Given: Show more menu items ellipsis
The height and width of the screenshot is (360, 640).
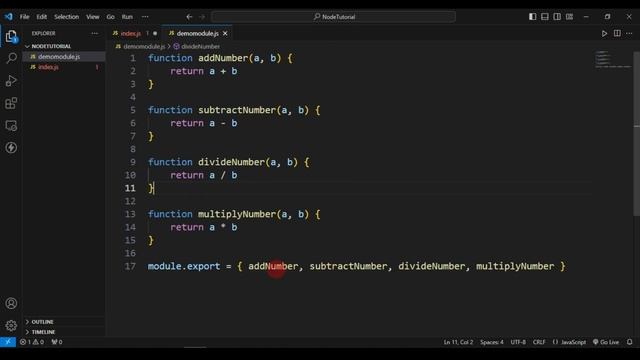Looking at the screenshot, I should tap(145, 17).
